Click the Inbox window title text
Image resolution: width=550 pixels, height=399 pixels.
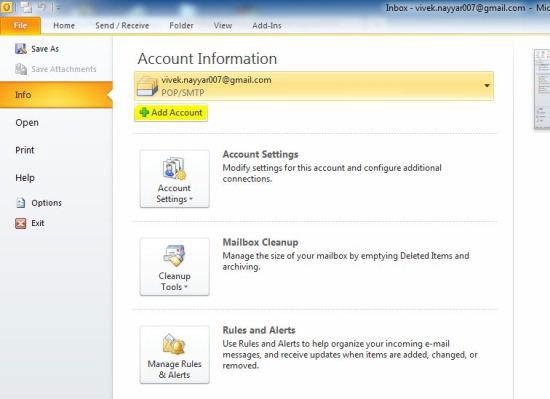[x=467, y=8]
